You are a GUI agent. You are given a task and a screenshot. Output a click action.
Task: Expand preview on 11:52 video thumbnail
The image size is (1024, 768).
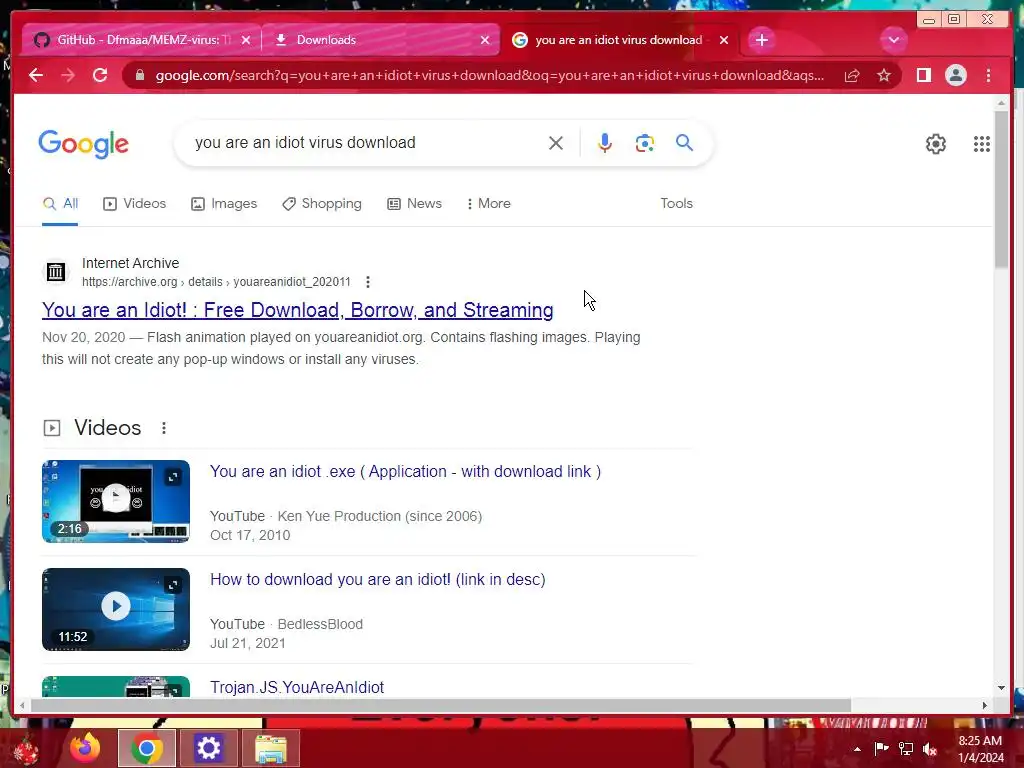pos(173,585)
